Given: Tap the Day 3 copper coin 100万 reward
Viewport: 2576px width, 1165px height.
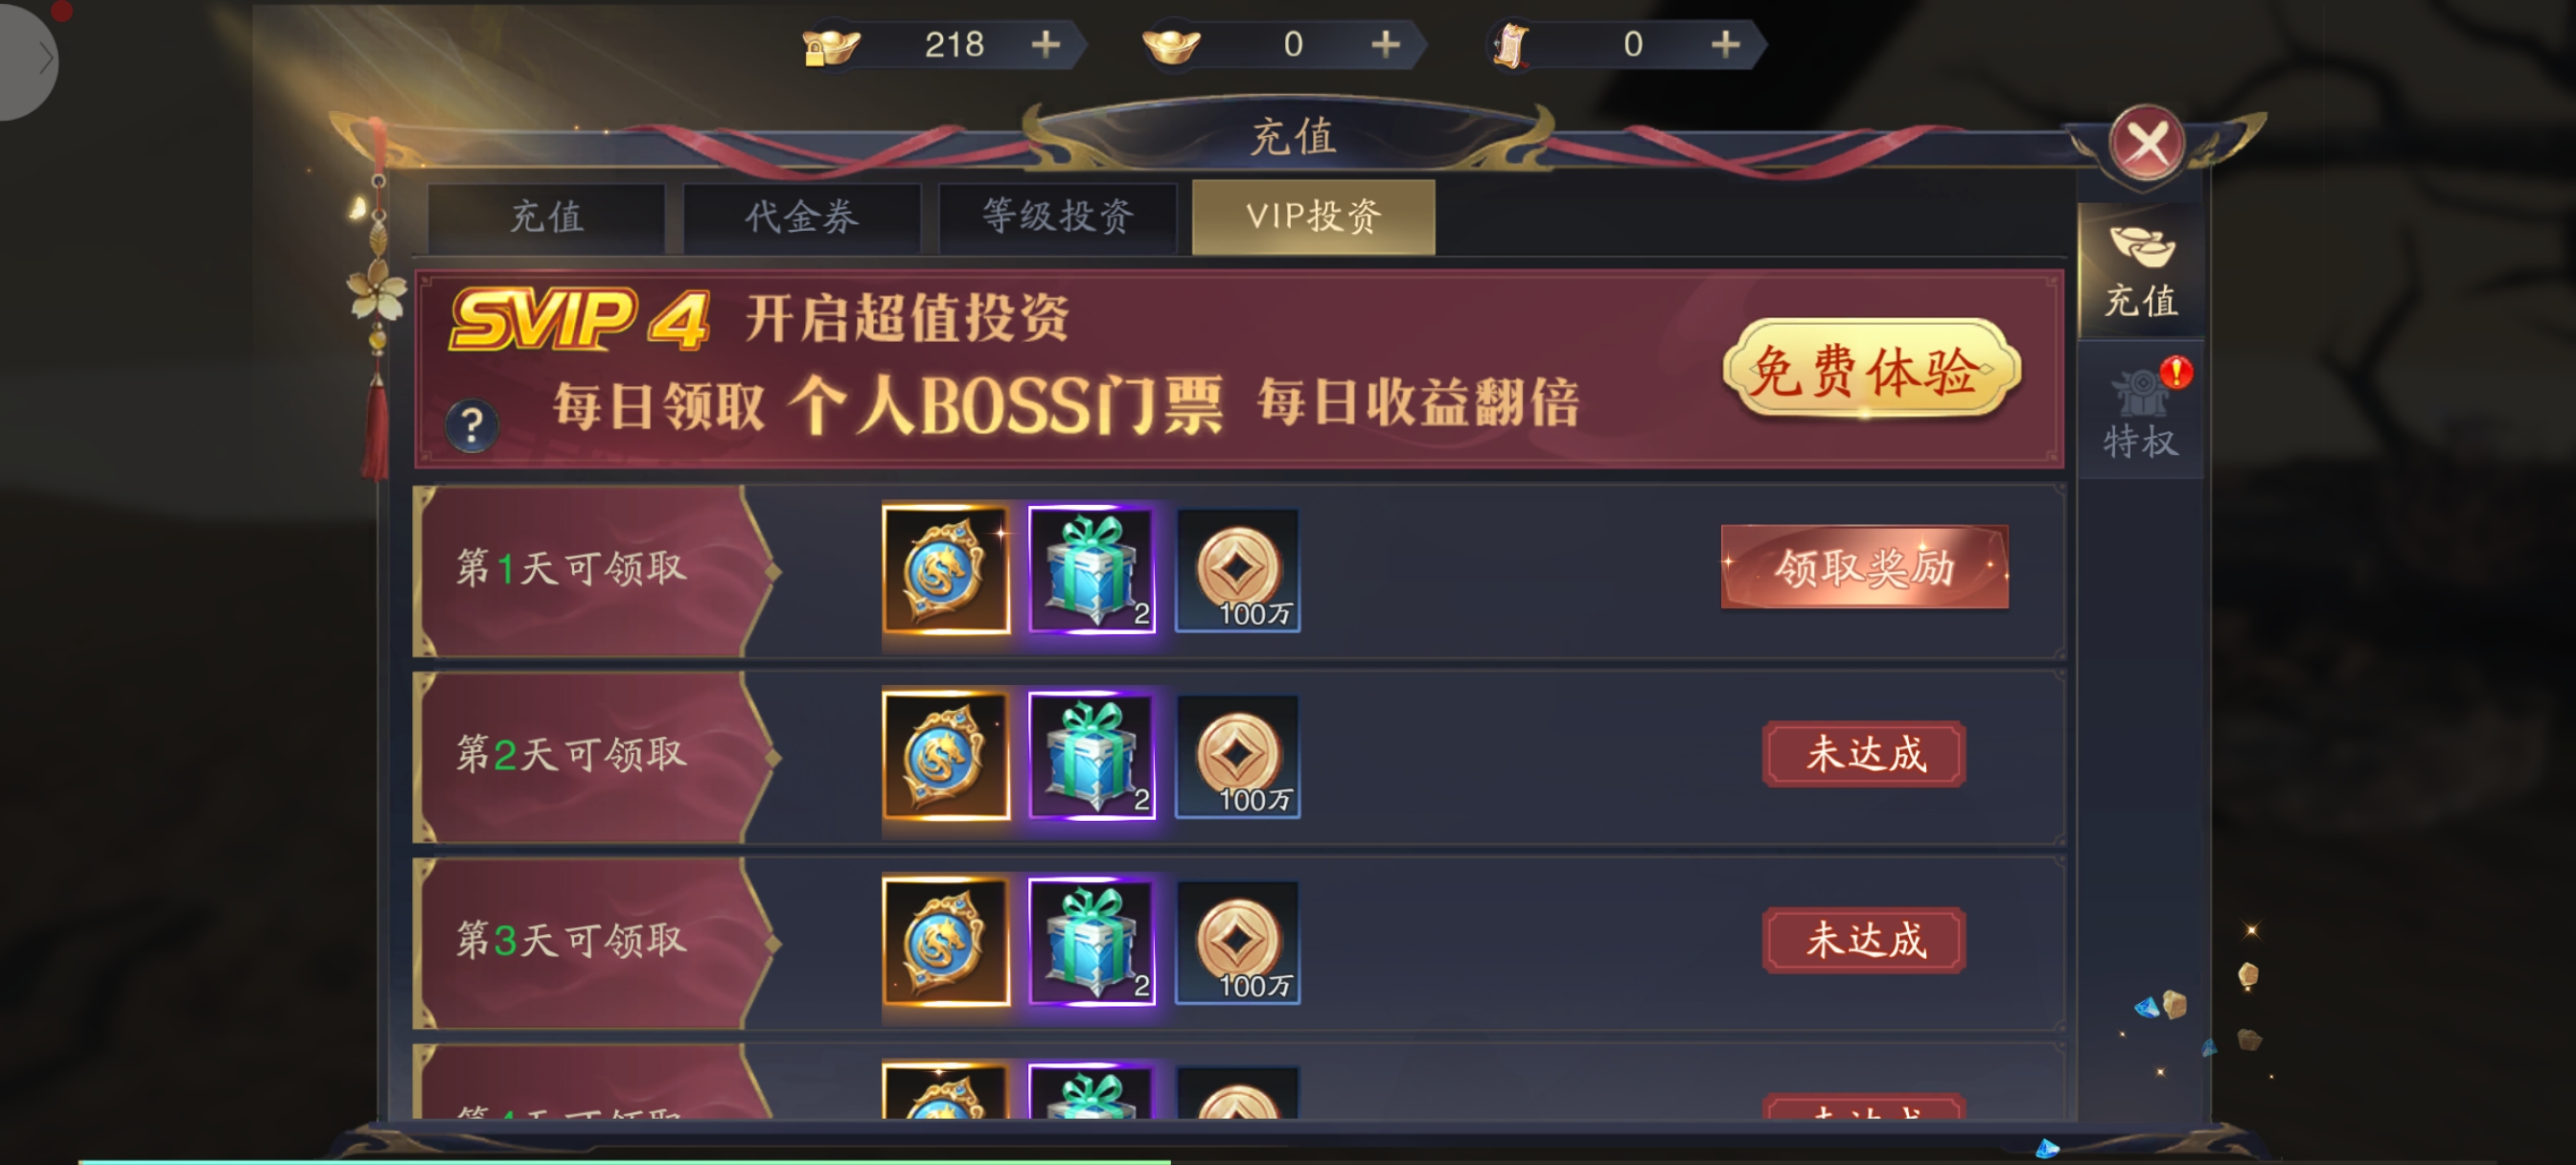Looking at the screenshot, I should 1237,942.
